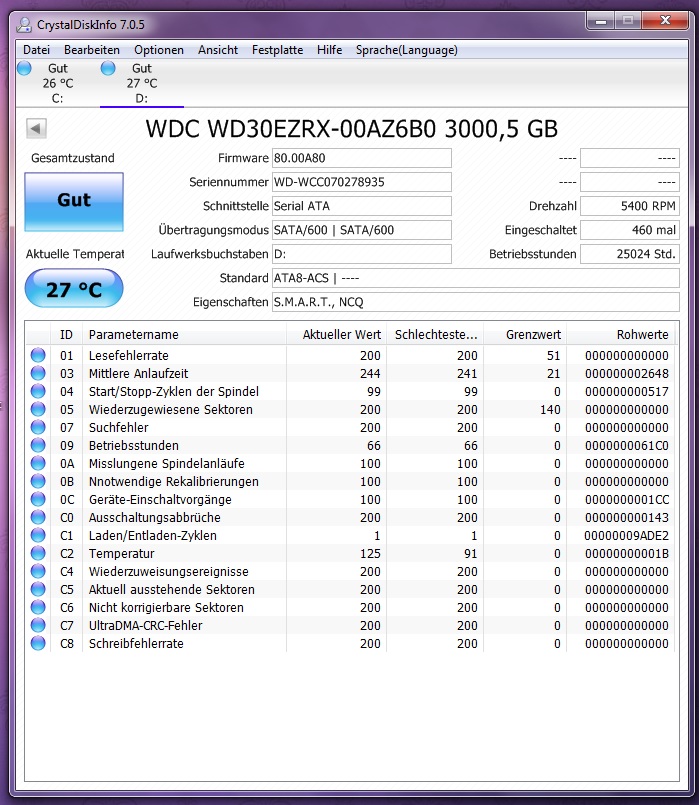The height and width of the screenshot is (805, 699).
Task: Click raw value 000000000517
Action: (x=627, y=392)
